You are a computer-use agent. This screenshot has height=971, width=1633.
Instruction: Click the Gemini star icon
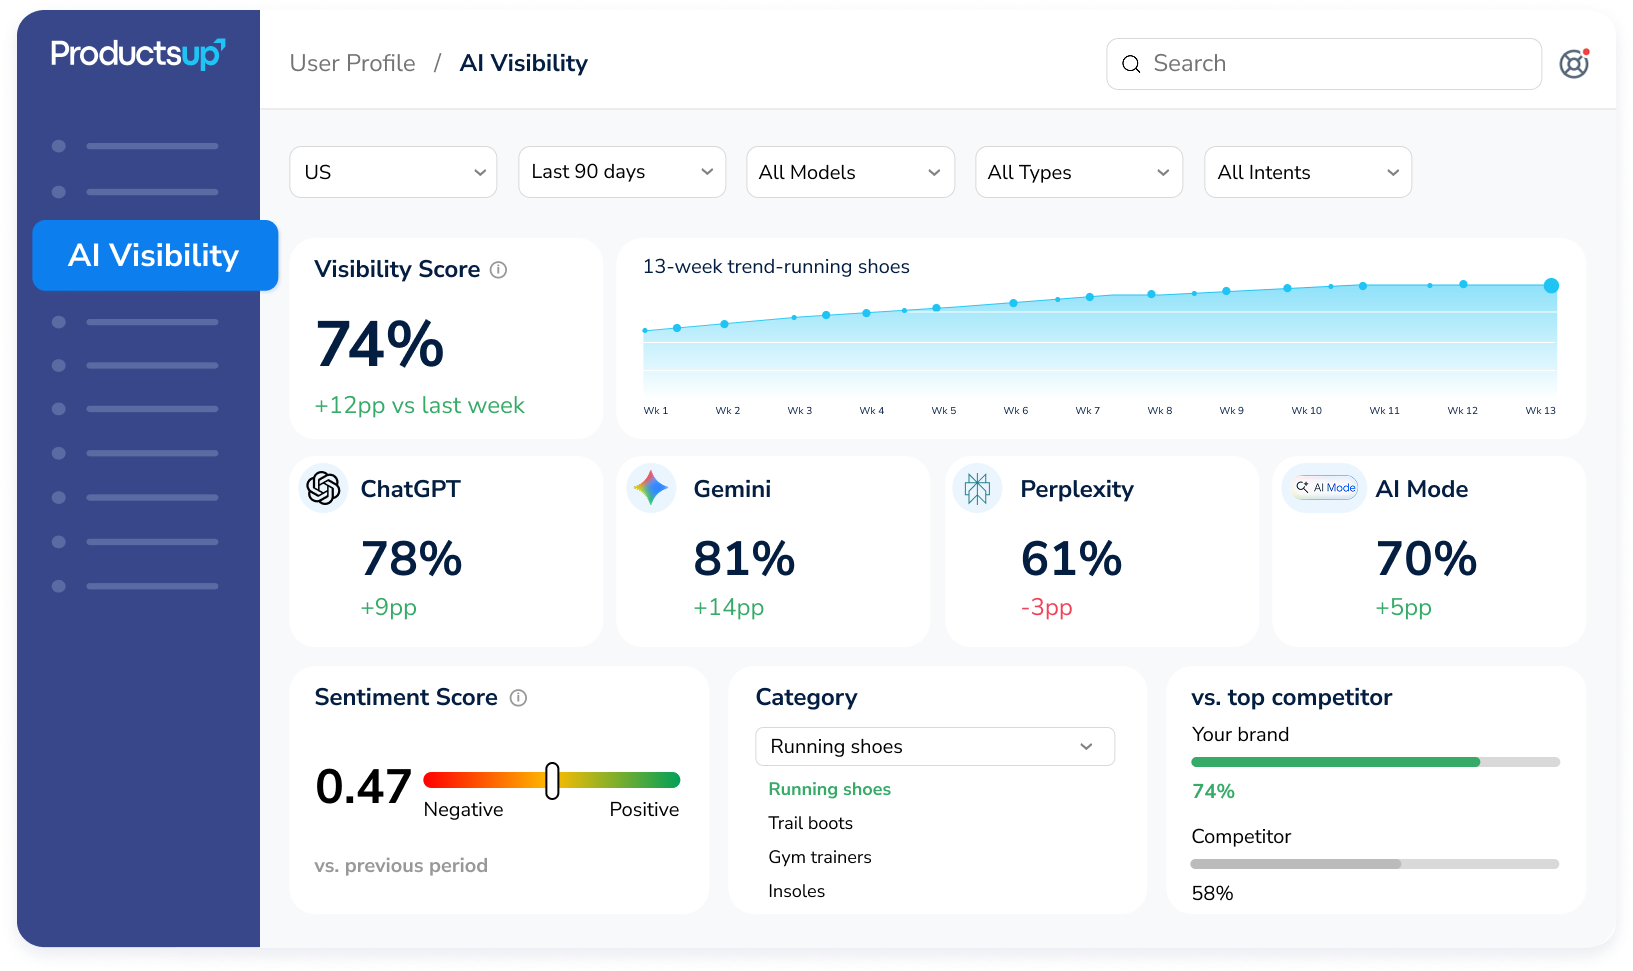coord(651,488)
